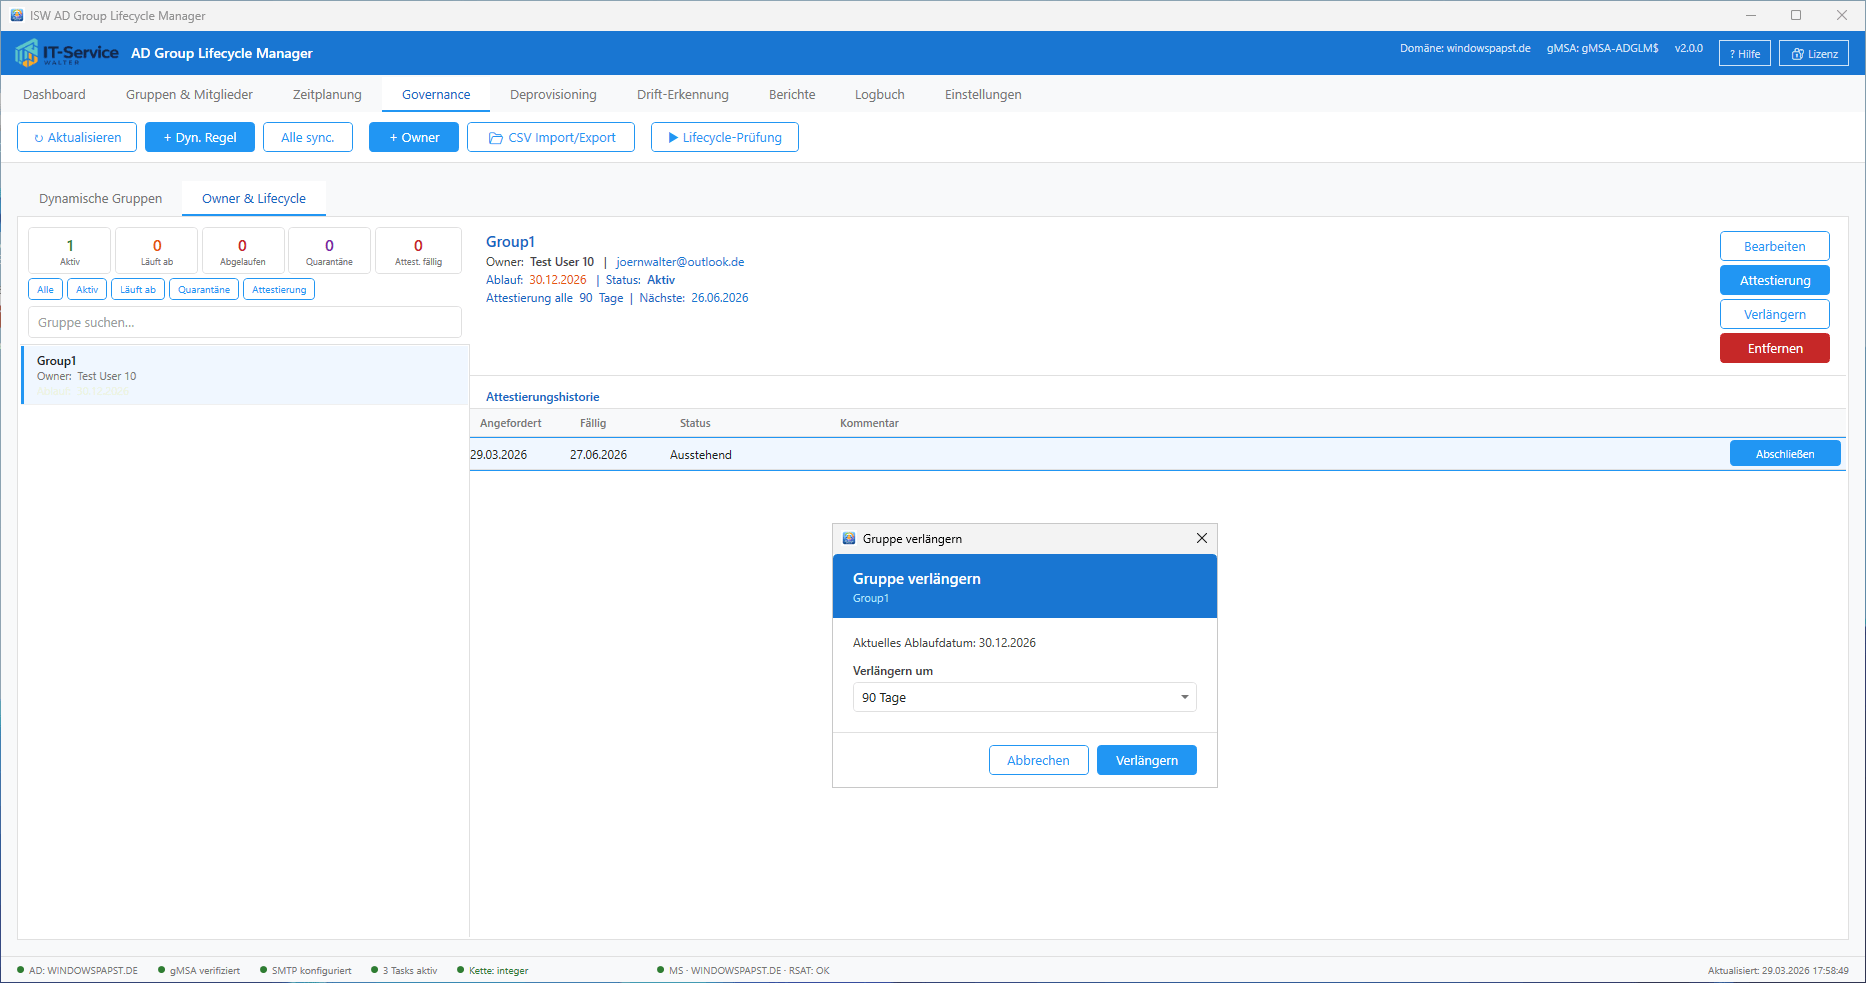
Task: Open the Lizenz license dialog
Action: point(1813,54)
